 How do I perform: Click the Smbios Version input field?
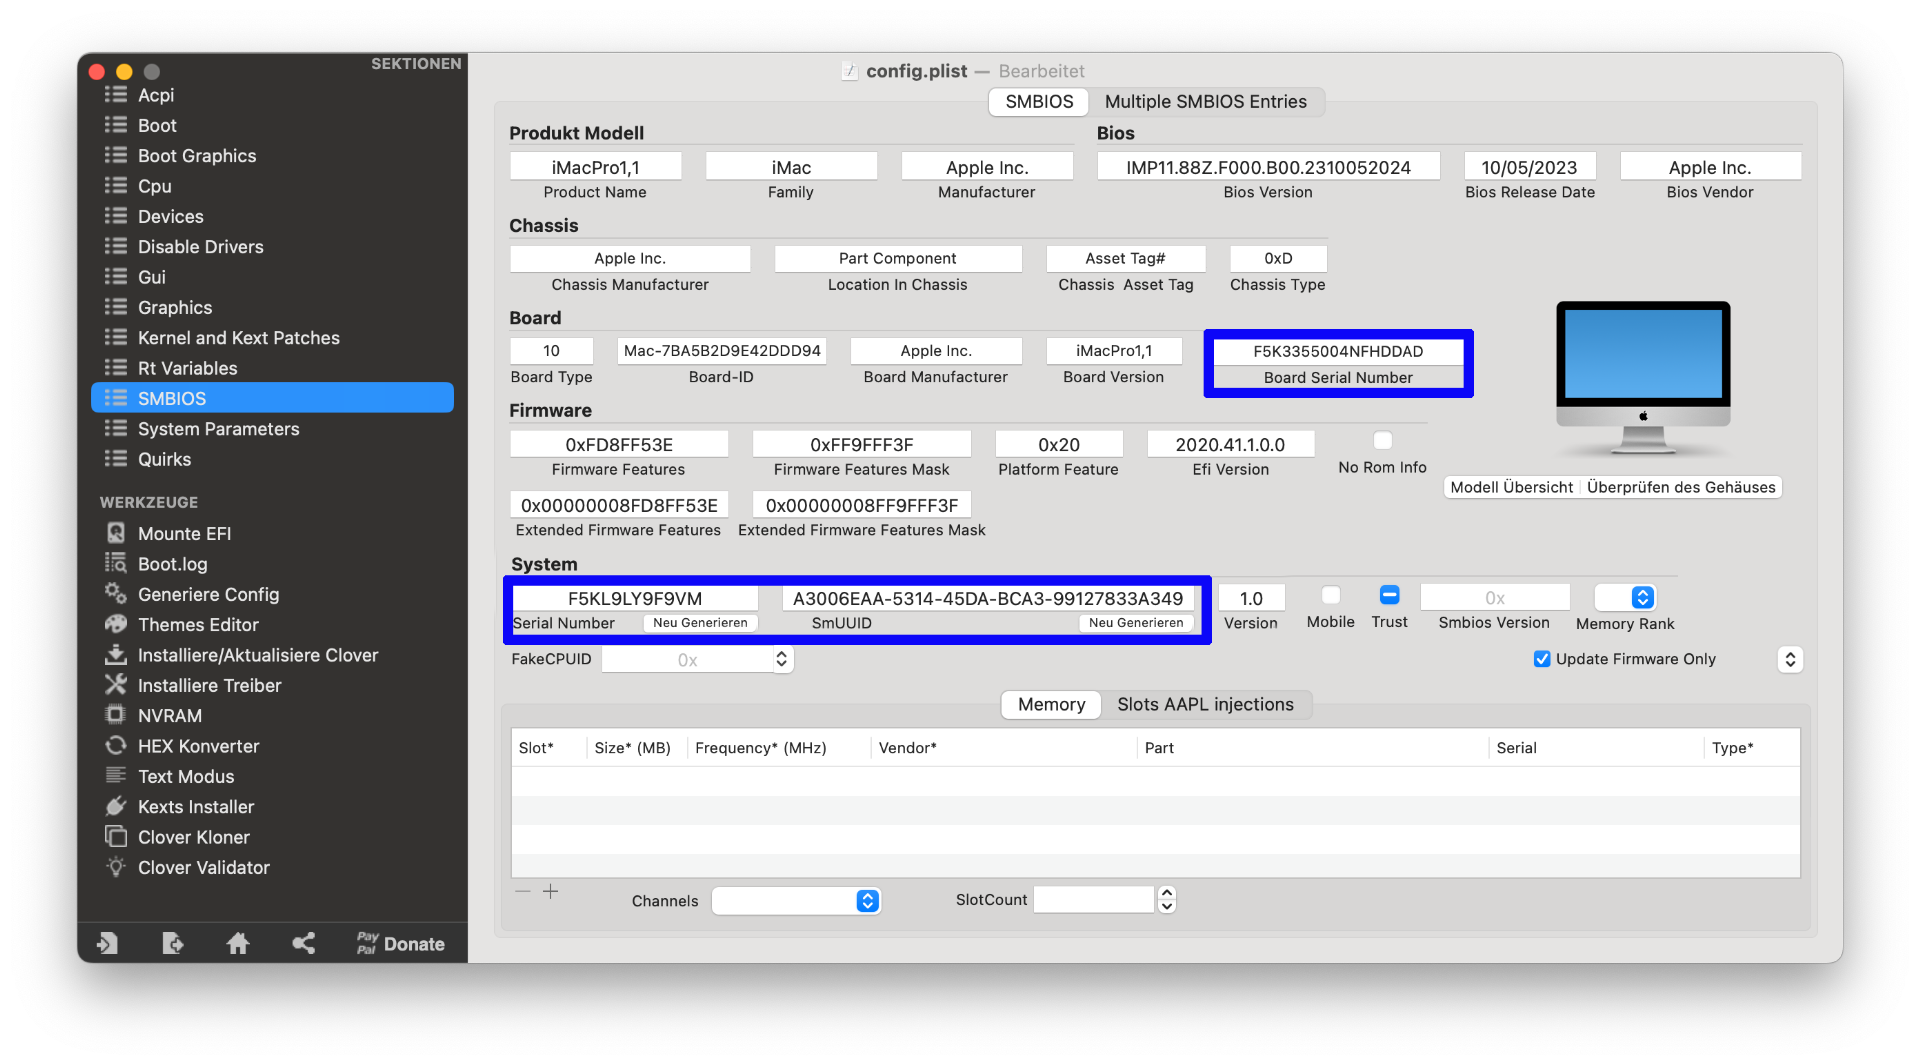click(1495, 598)
